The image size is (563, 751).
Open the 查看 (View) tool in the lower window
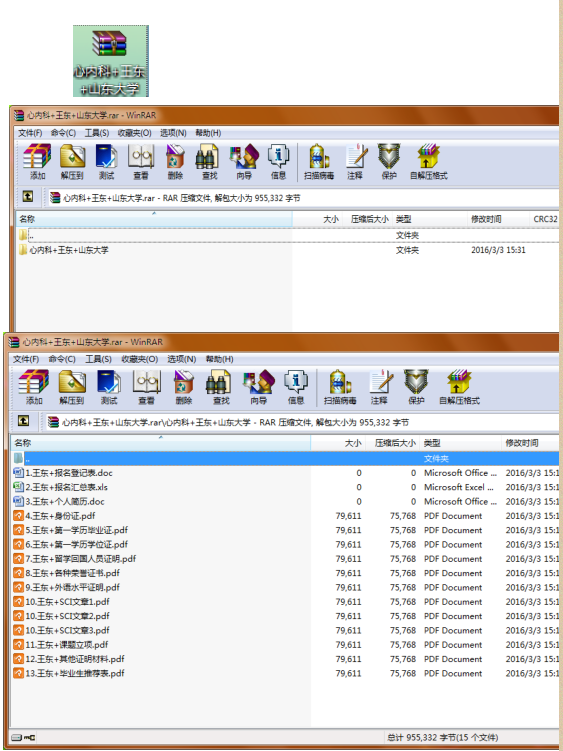pyautogui.click(x=146, y=387)
